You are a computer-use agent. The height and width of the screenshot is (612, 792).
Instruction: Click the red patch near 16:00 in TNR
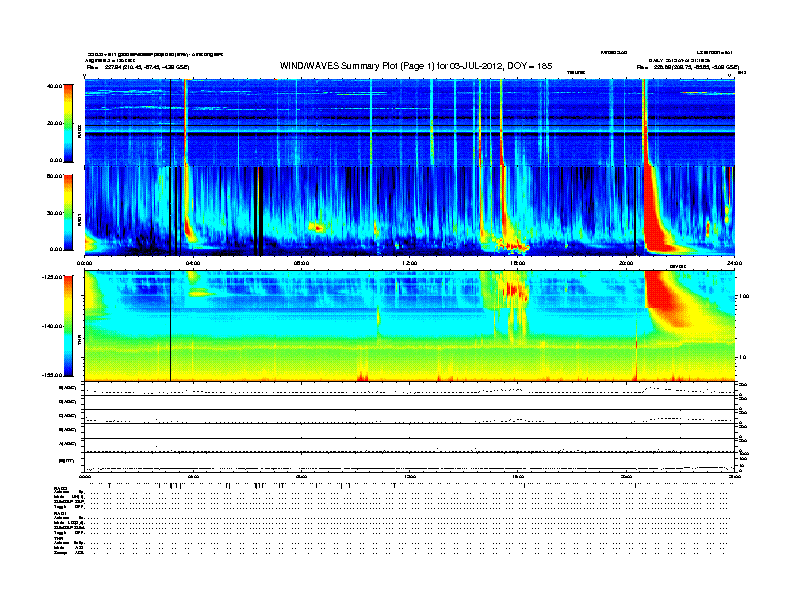pyautogui.click(x=514, y=290)
